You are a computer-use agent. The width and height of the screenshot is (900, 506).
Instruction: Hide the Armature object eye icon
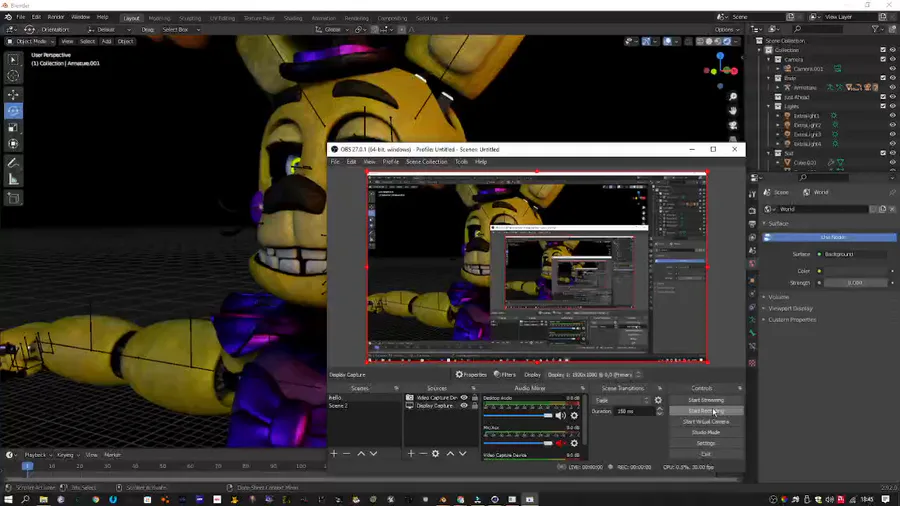pyautogui.click(x=893, y=87)
